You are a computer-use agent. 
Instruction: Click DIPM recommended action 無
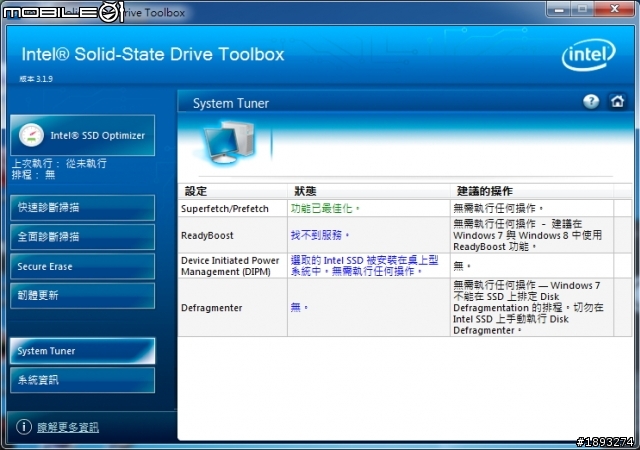[462, 266]
